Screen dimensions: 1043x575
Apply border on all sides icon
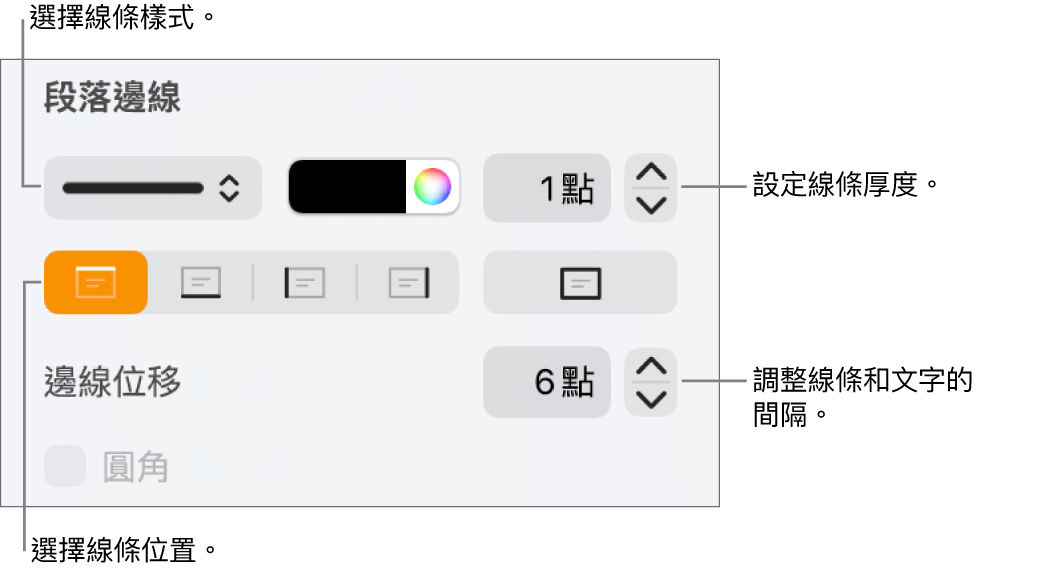tap(580, 282)
